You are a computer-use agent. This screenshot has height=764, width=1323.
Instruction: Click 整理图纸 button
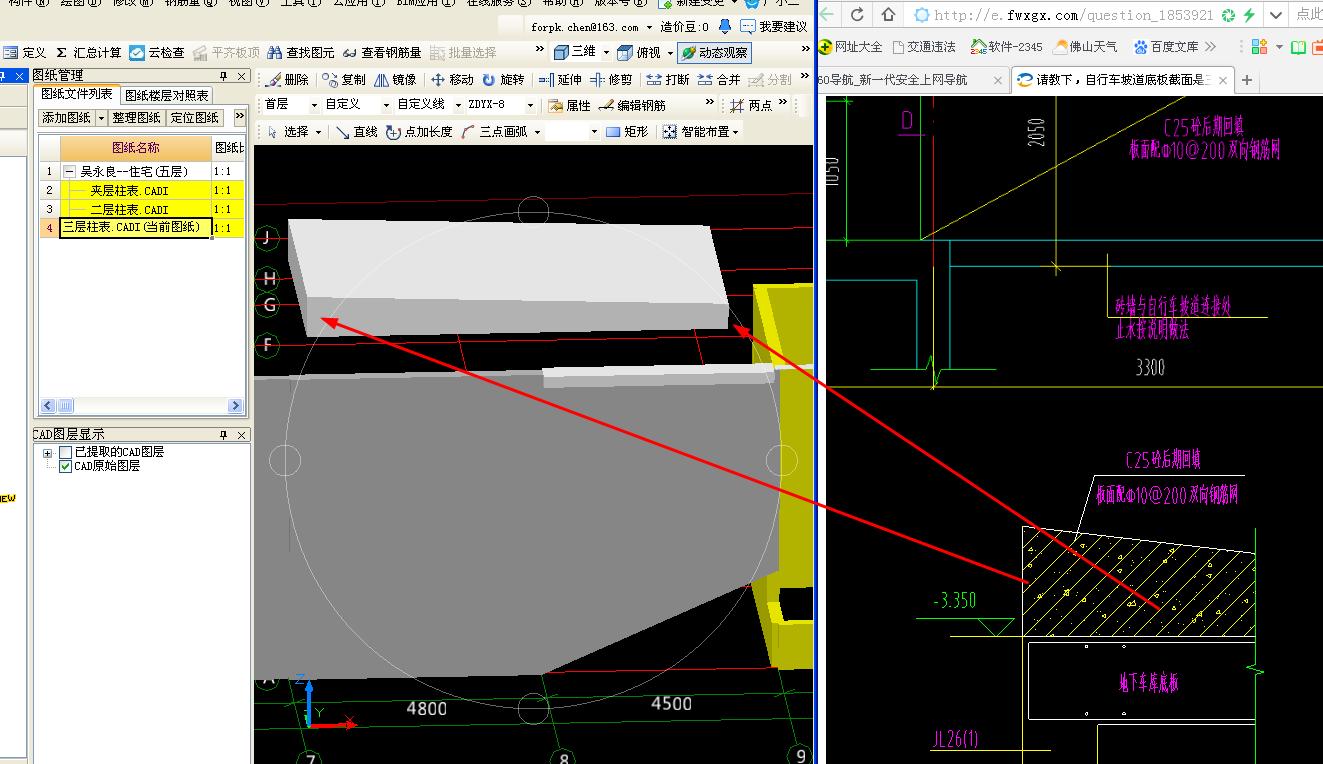pos(136,118)
